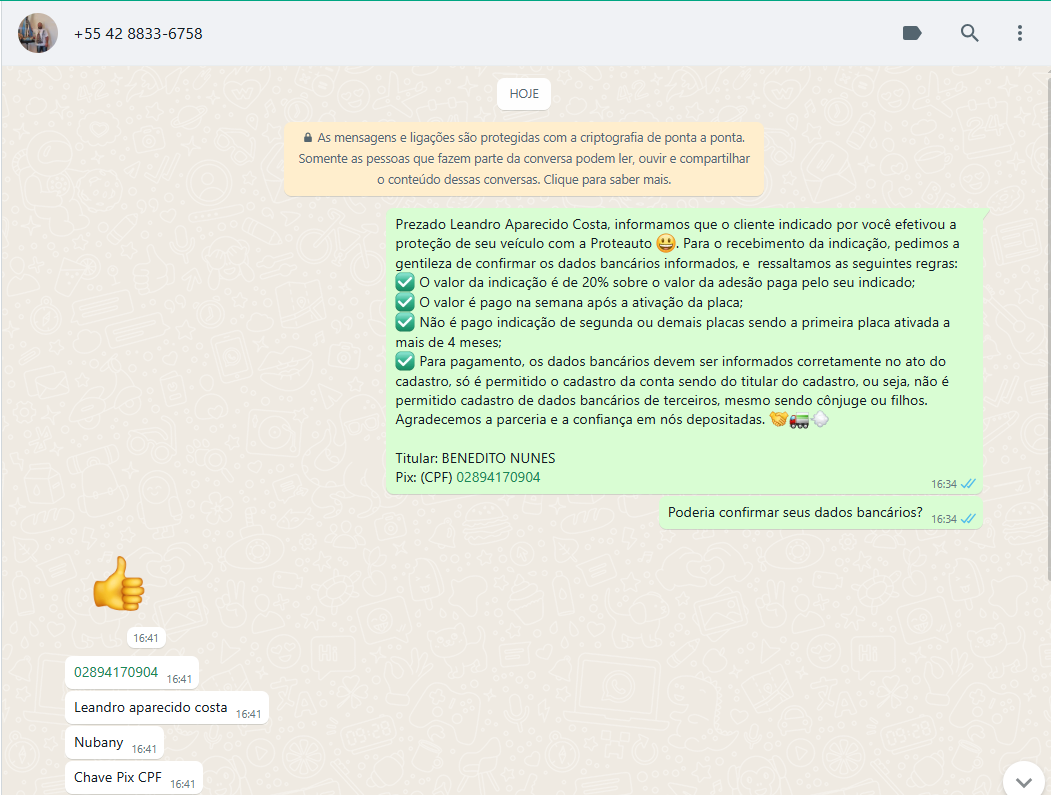
Task: Open search in this conversation
Action: tap(969, 33)
